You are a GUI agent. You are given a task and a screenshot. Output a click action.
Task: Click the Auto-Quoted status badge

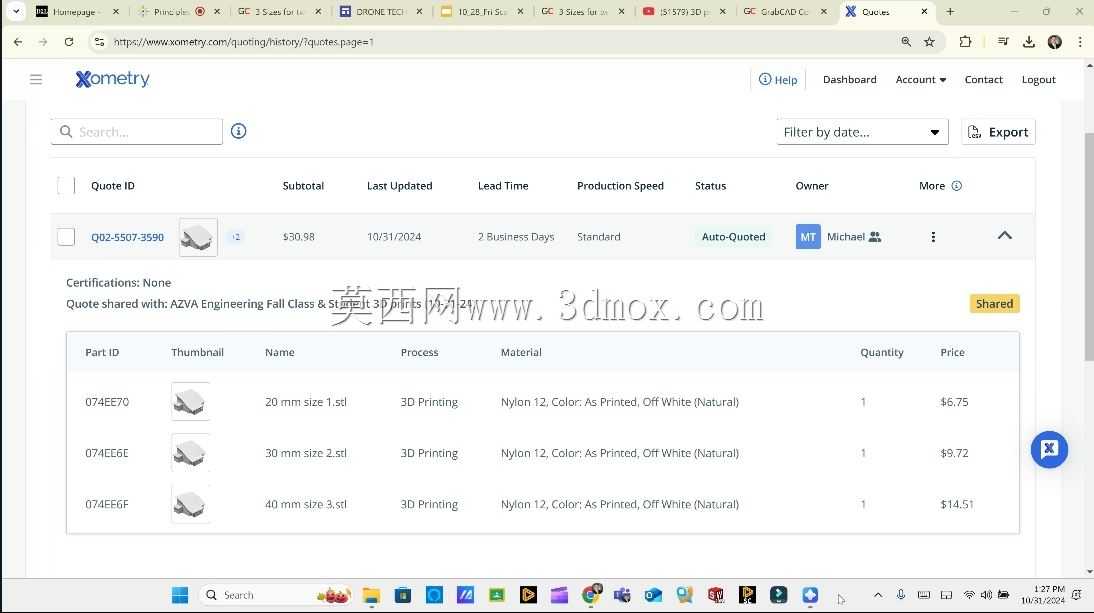coord(733,237)
